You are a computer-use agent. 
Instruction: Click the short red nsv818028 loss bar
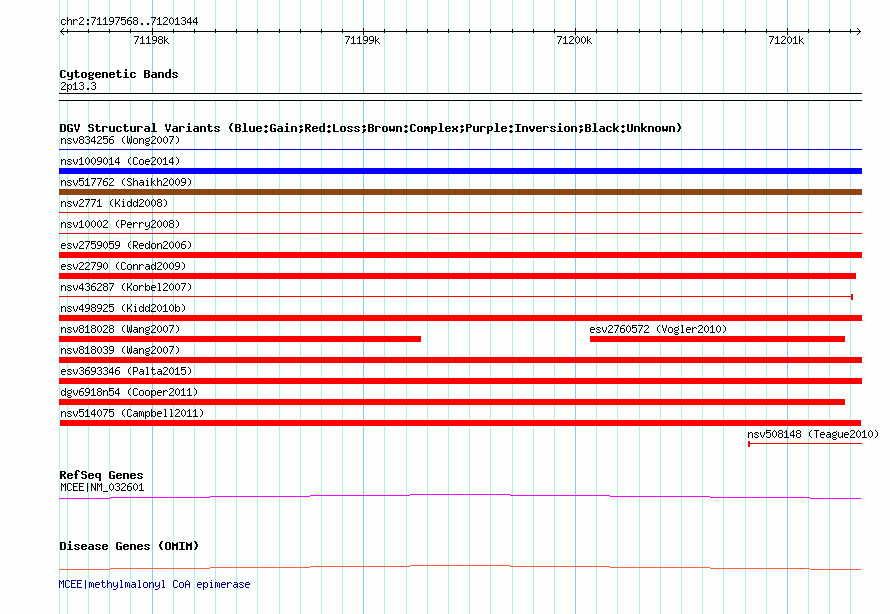[x=240, y=339]
